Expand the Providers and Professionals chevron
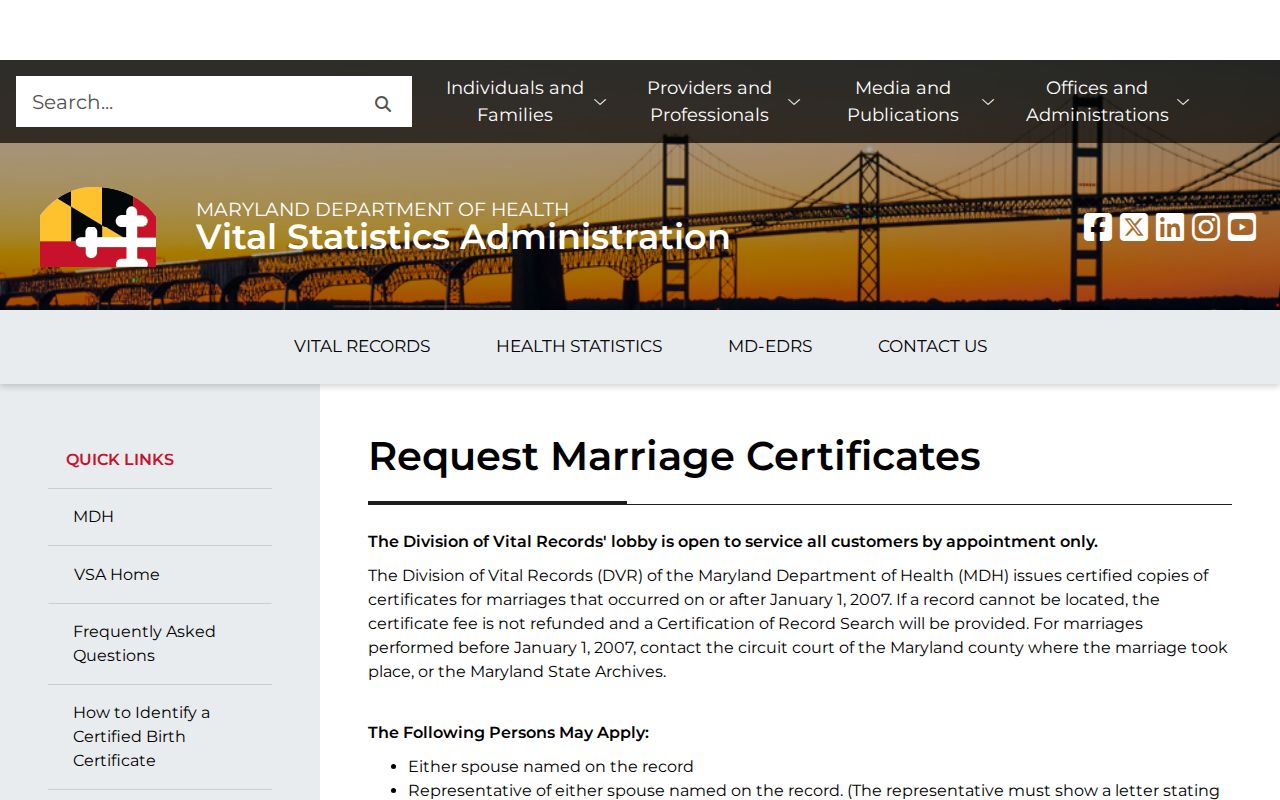 [794, 102]
